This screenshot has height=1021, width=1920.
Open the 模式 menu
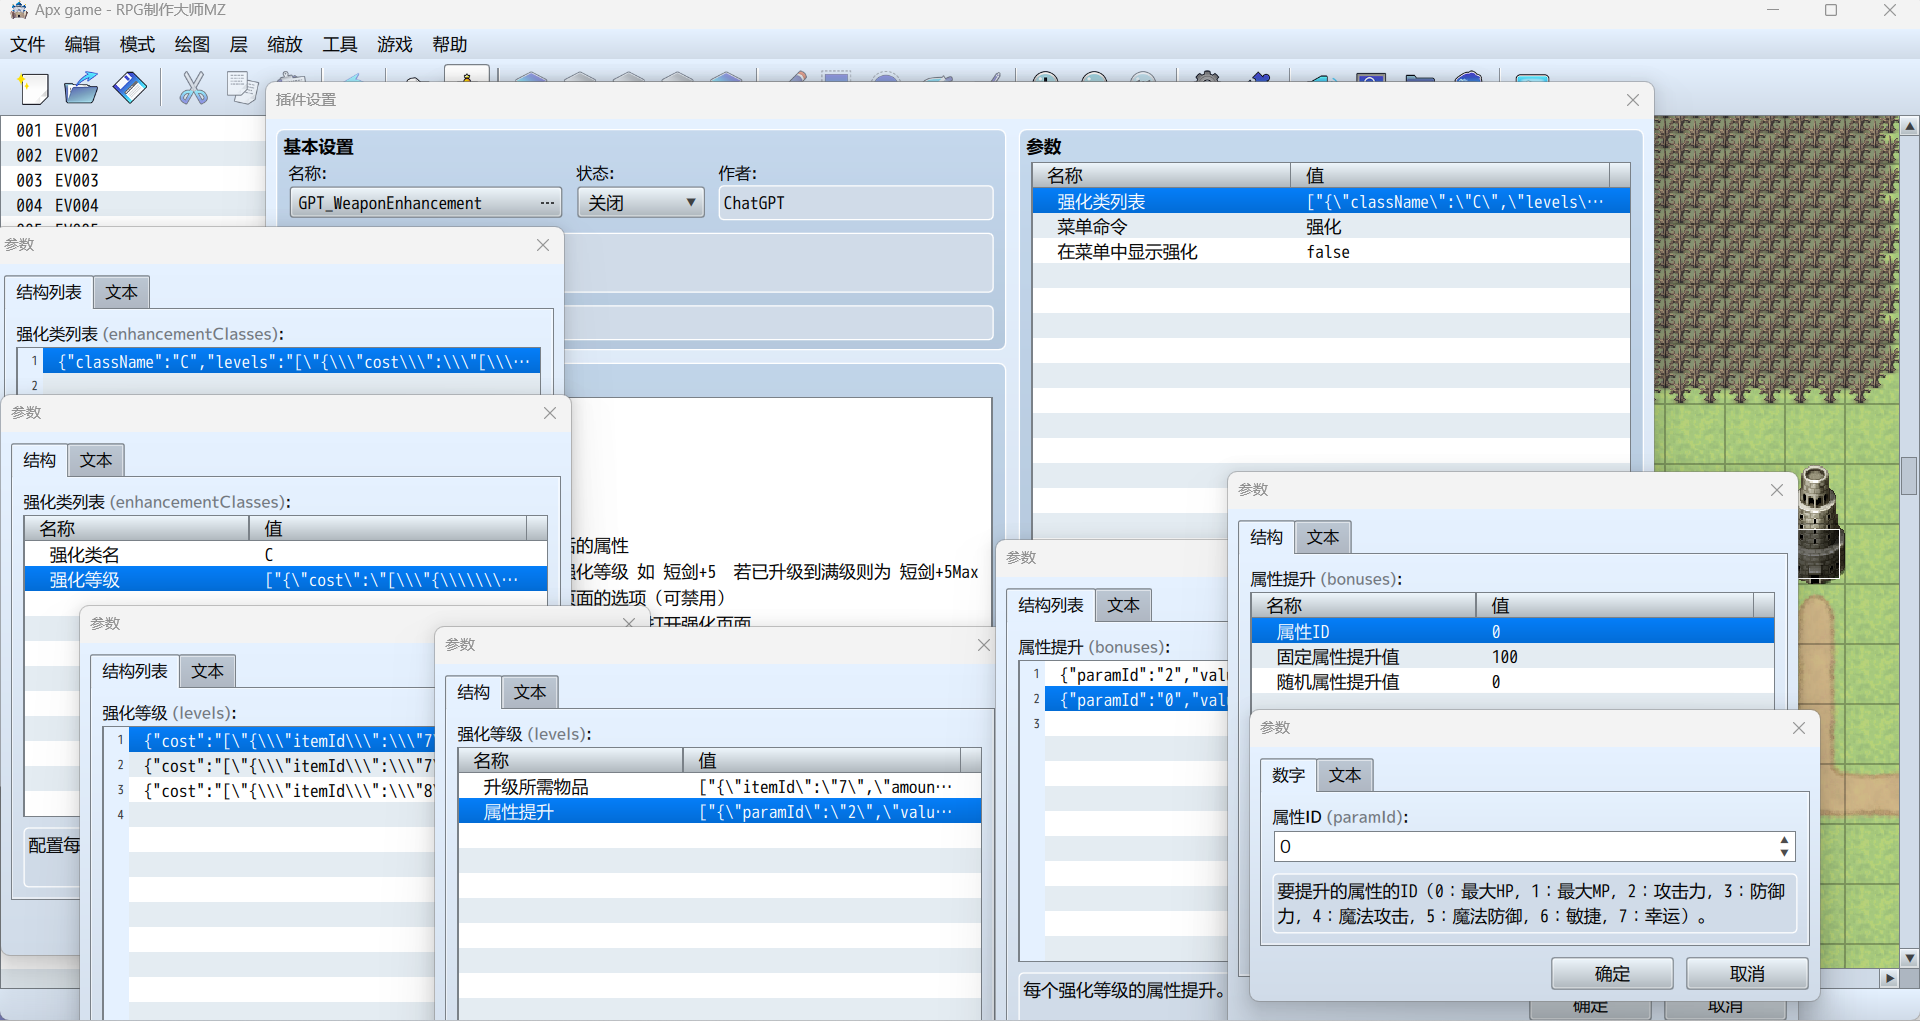[x=137, y=44]
